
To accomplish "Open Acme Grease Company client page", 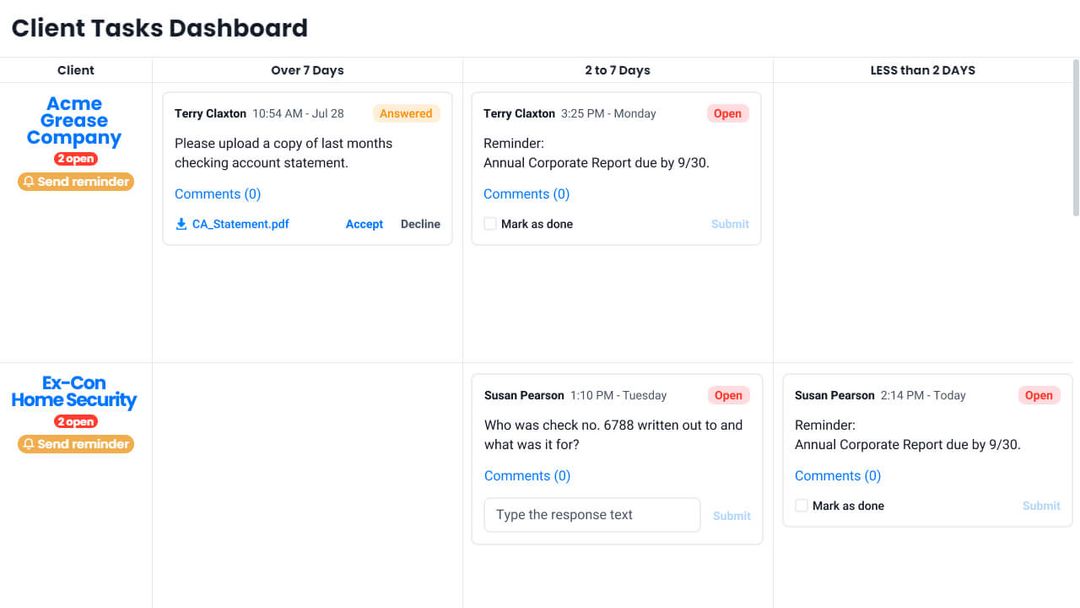I will (74, 120).
